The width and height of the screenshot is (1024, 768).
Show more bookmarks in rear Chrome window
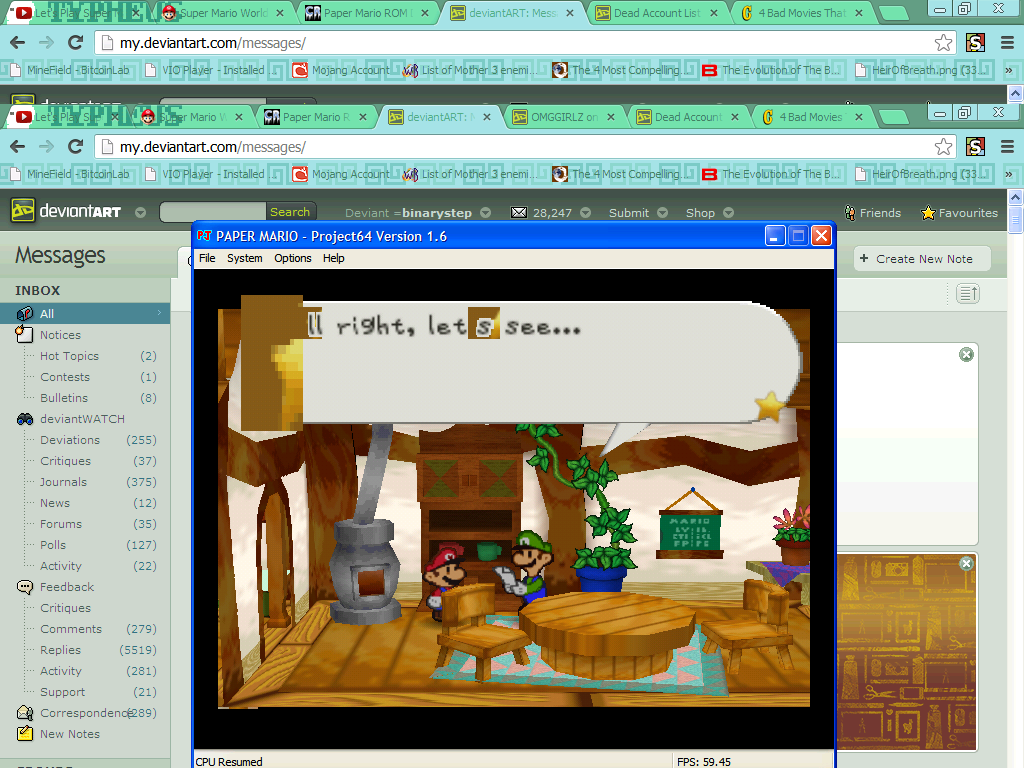pyautogui.click(x=1009, y=70)
